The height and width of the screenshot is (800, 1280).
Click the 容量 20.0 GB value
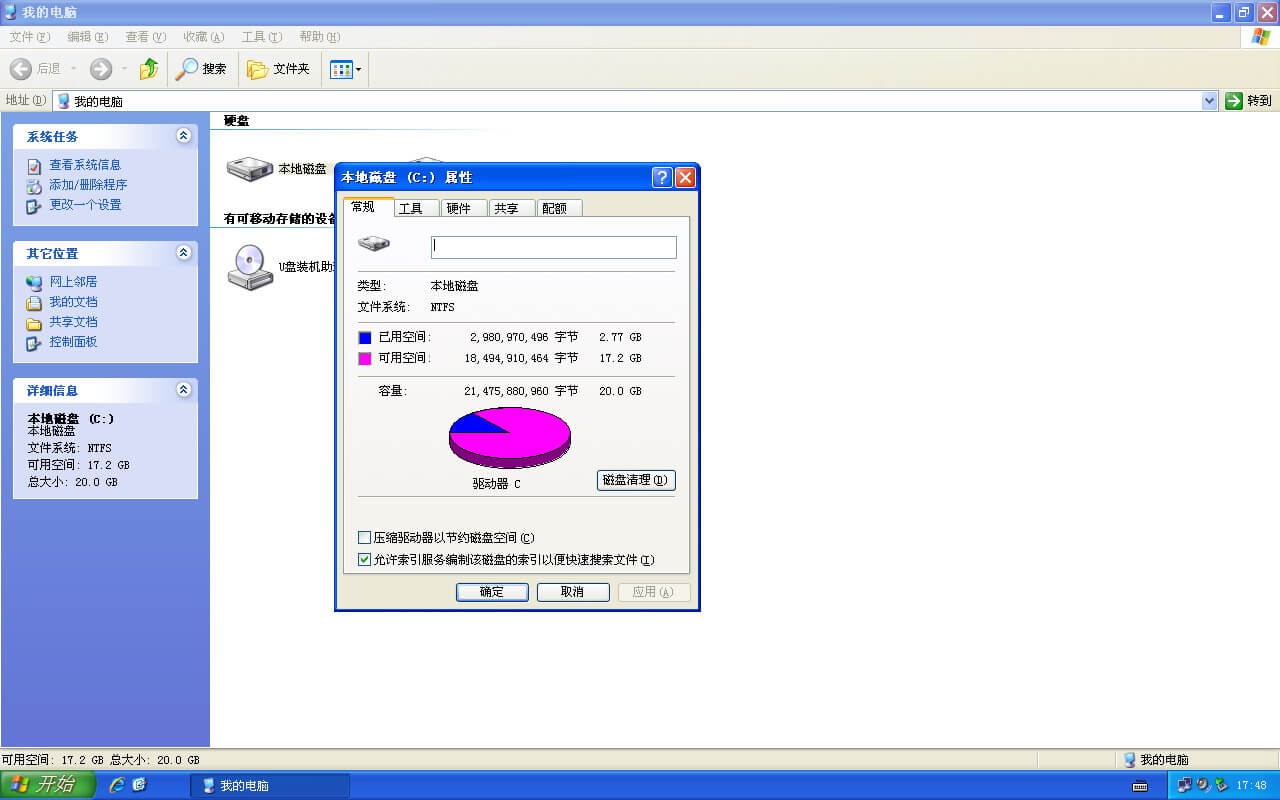click(x=620, y=391)
